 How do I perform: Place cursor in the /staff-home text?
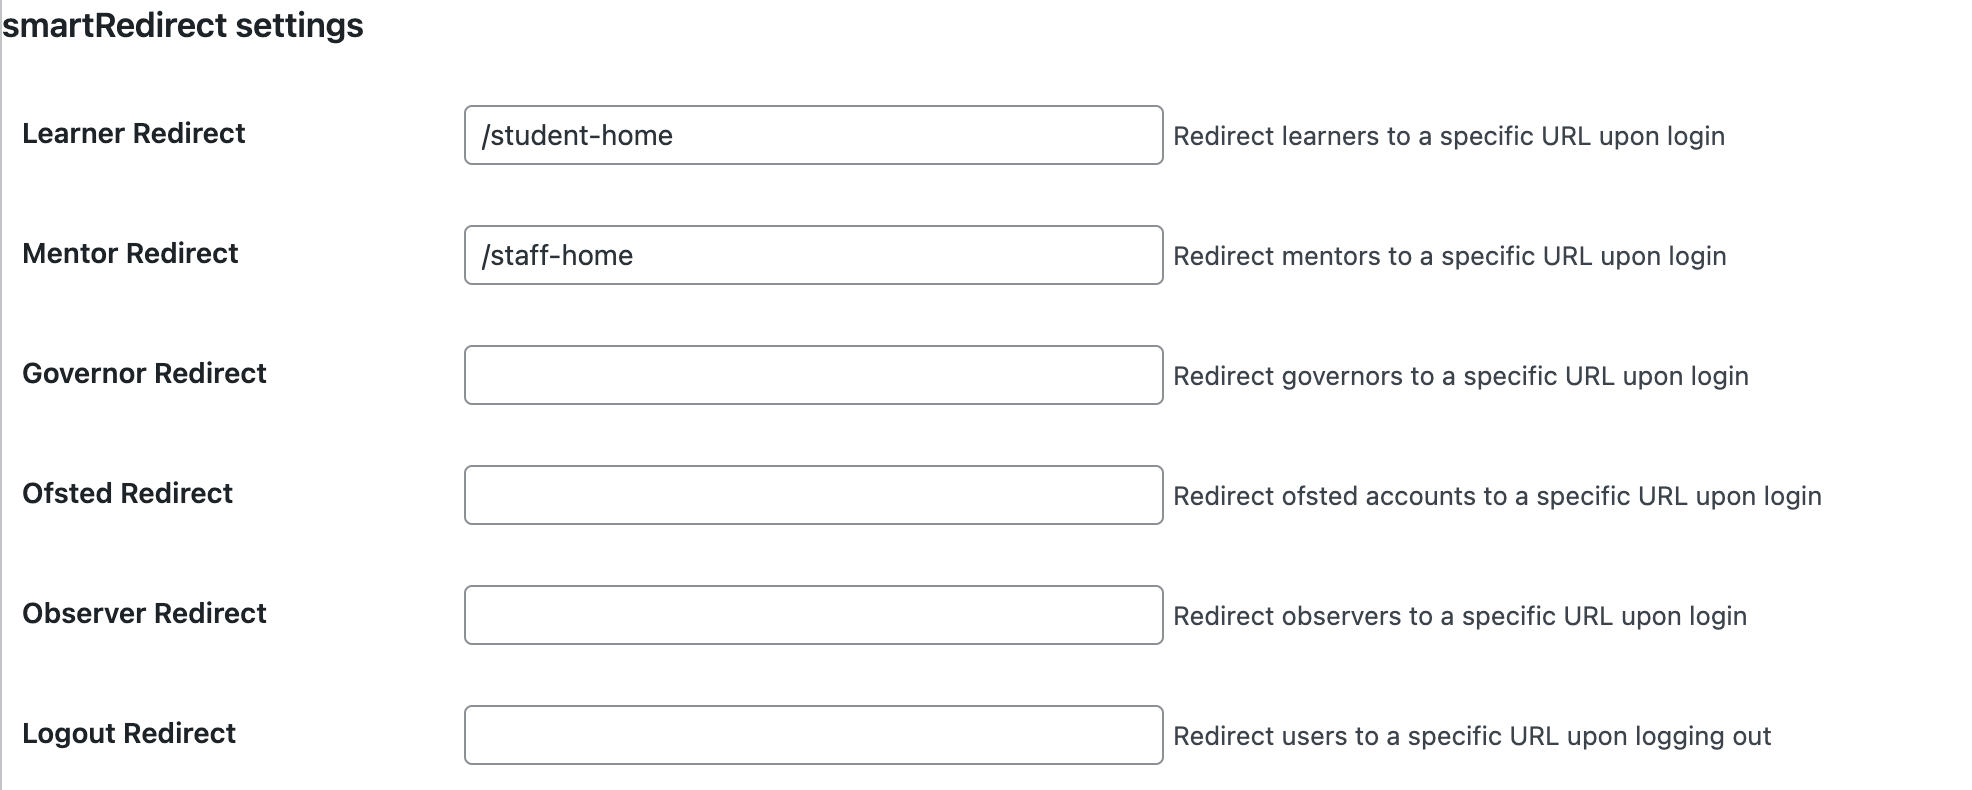click(557, 255)
